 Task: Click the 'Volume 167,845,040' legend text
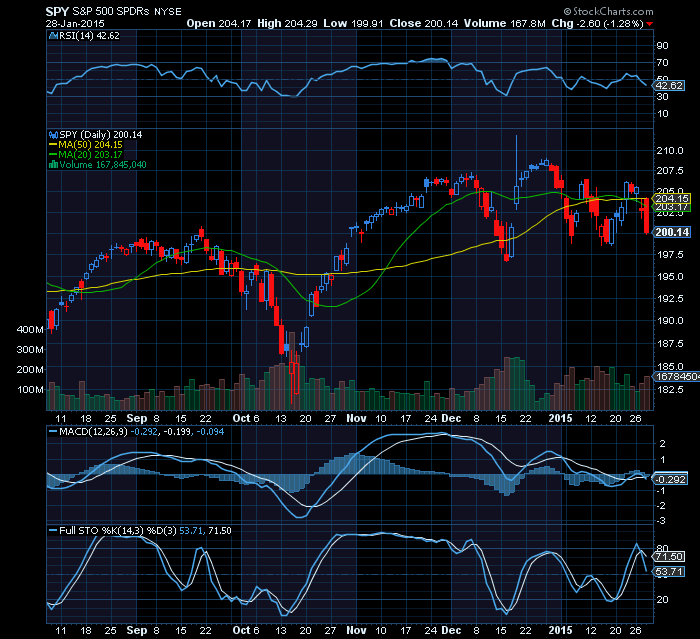[x=103, y=165]
